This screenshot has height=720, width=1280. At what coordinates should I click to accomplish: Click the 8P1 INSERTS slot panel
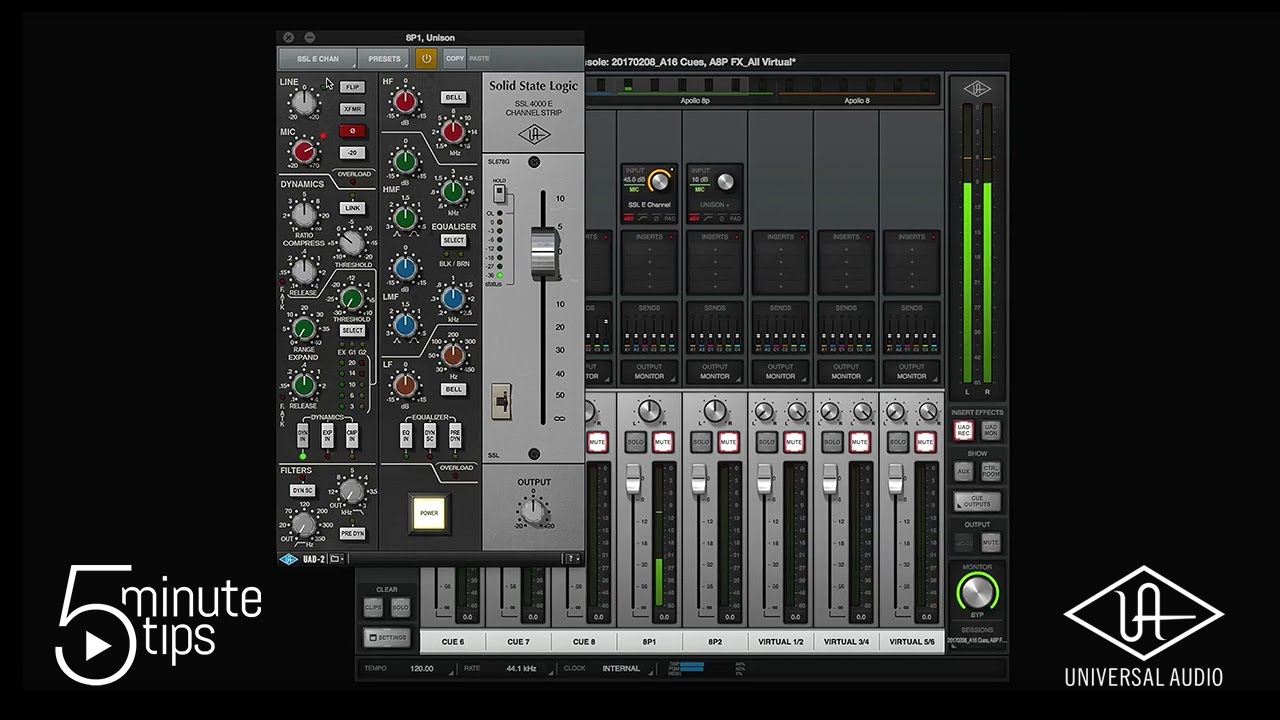650,262
